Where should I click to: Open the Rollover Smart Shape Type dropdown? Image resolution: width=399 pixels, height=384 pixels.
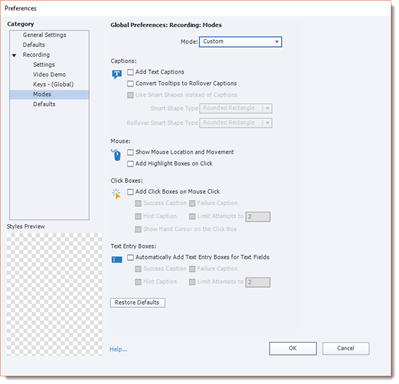click(x=236, y=123)
